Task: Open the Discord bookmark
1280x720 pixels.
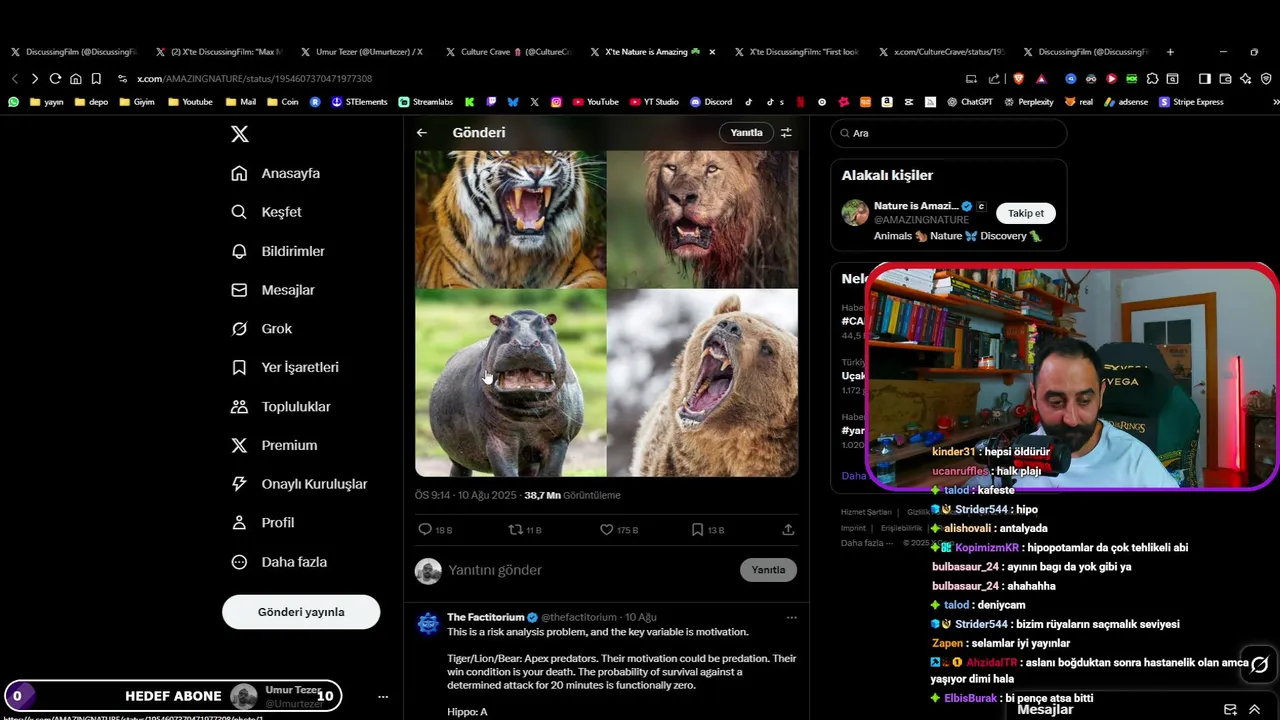Action: point(711,102)
